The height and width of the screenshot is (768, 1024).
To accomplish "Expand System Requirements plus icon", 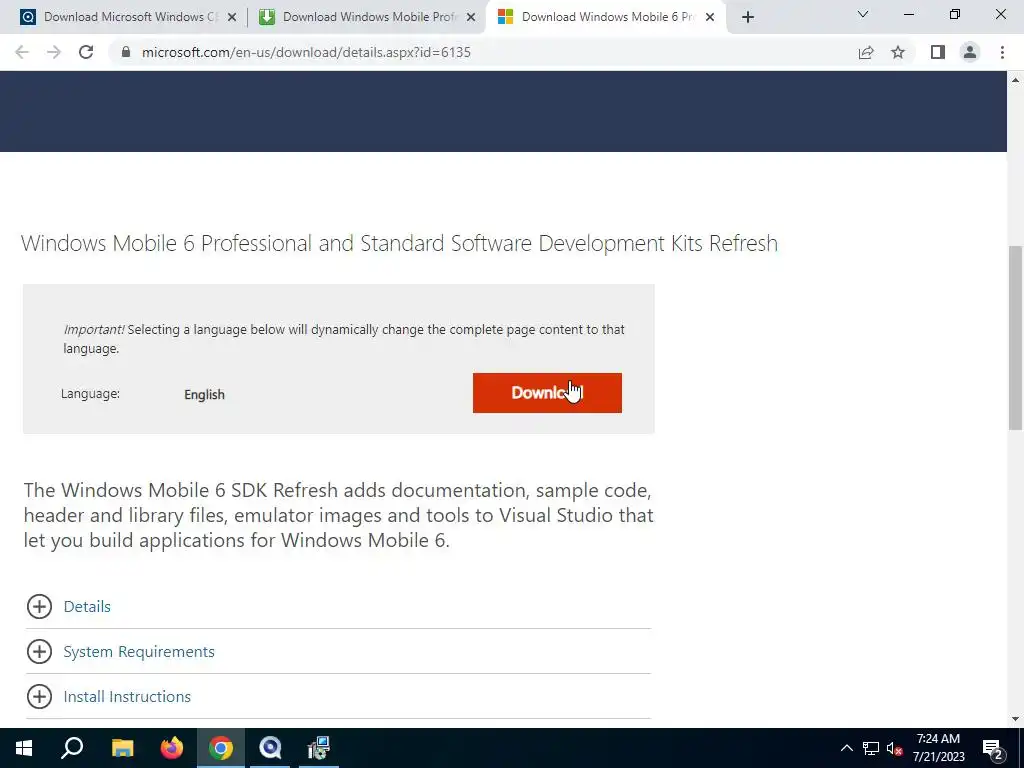I will (x=39, y=651).
